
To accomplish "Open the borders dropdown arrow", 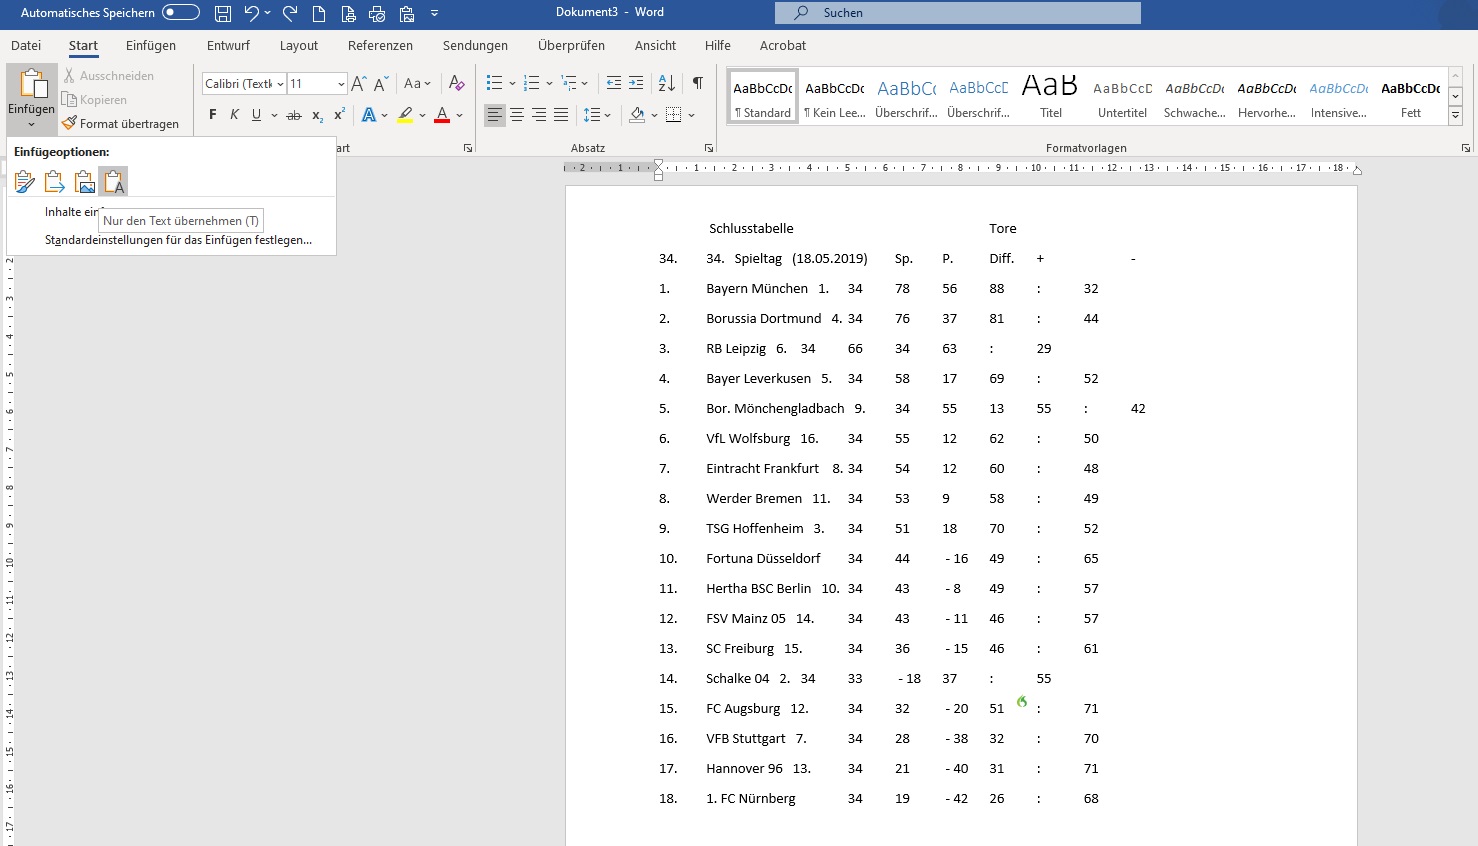I will [x=691, y=115].
